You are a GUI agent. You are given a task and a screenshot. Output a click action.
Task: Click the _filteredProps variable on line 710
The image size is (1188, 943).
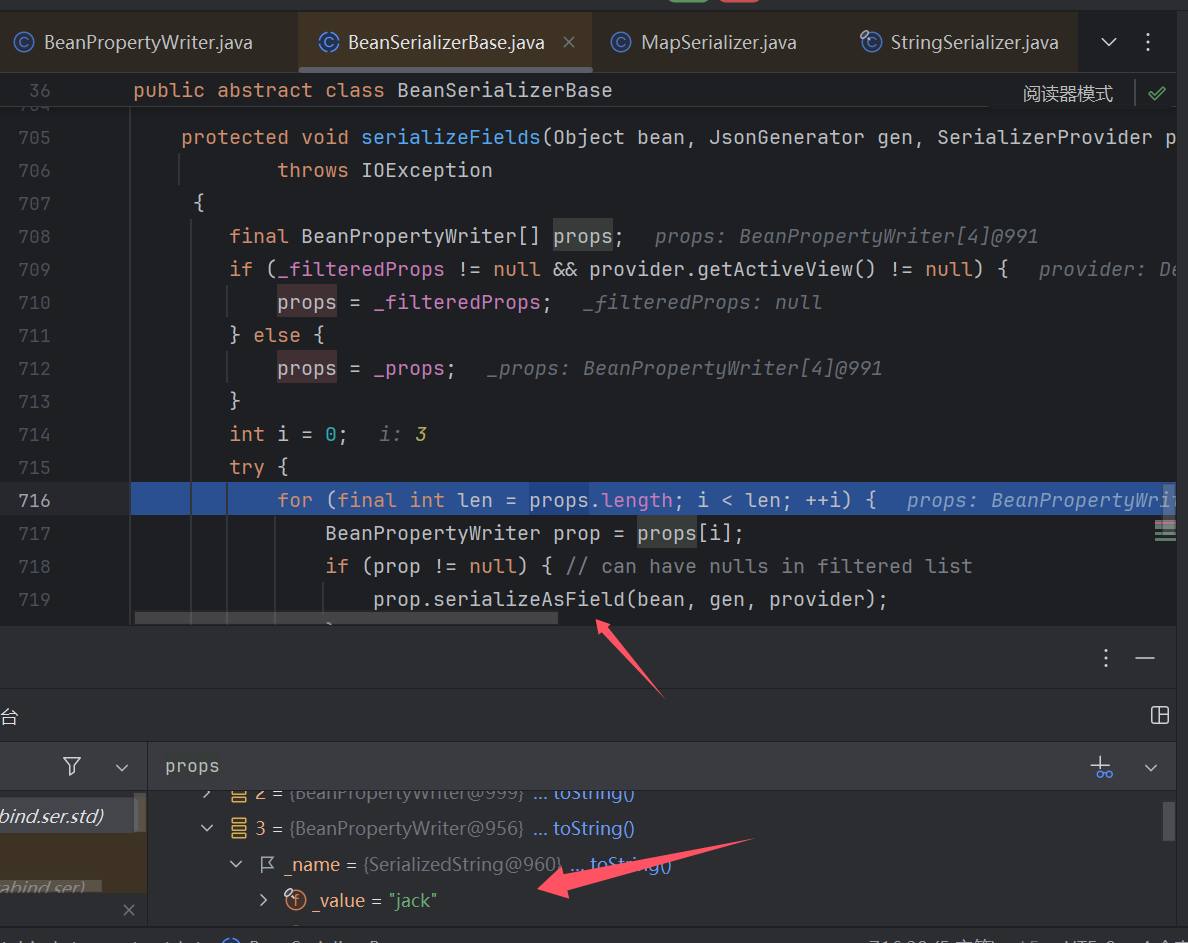click(457, 302)
